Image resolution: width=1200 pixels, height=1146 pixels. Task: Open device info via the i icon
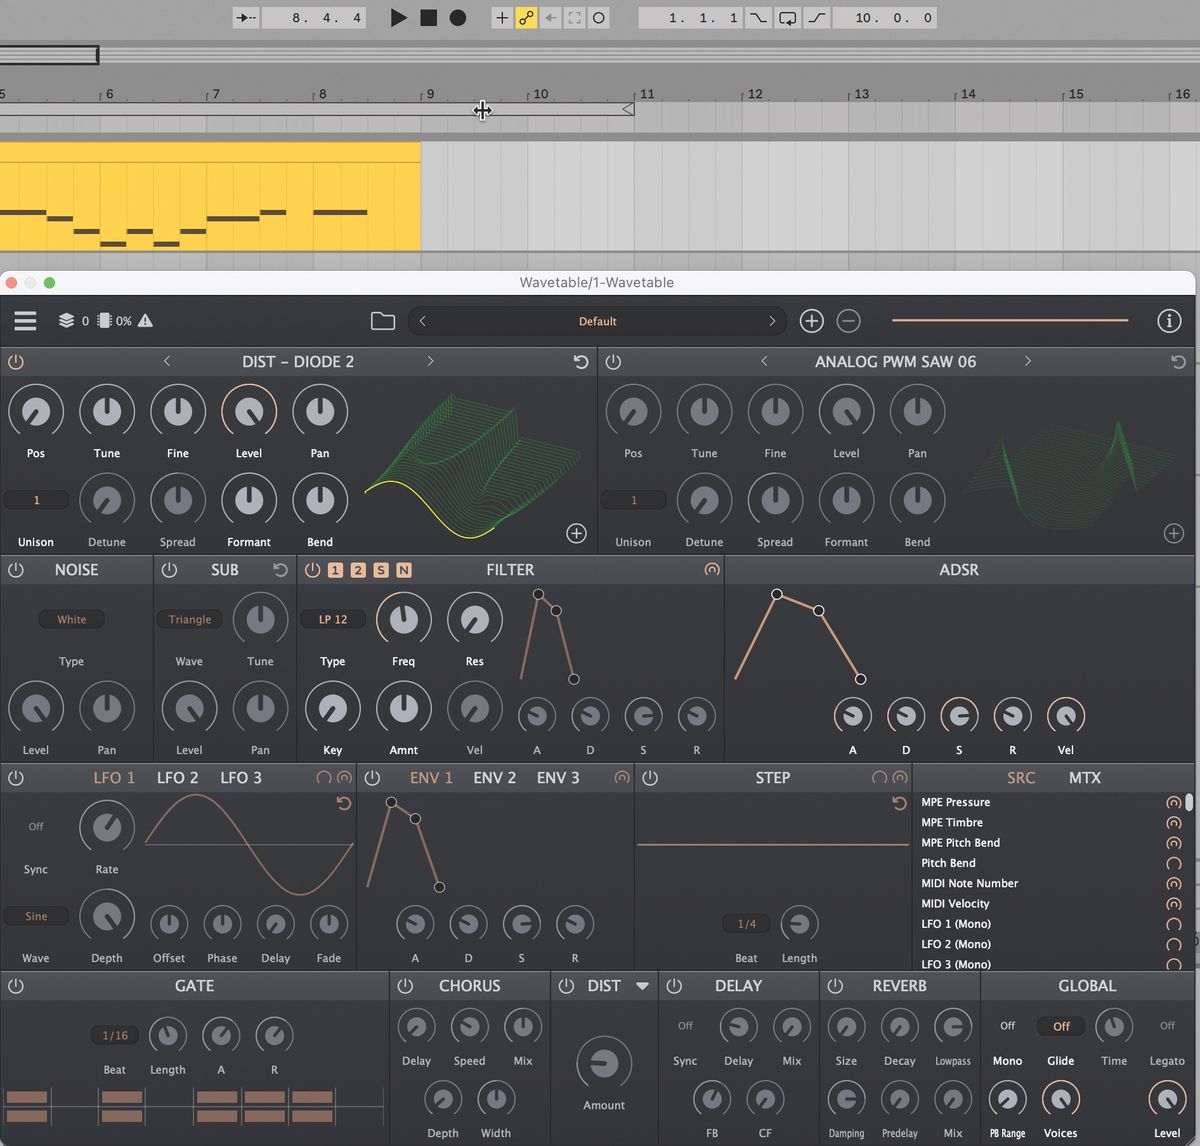pos(1168,321)
